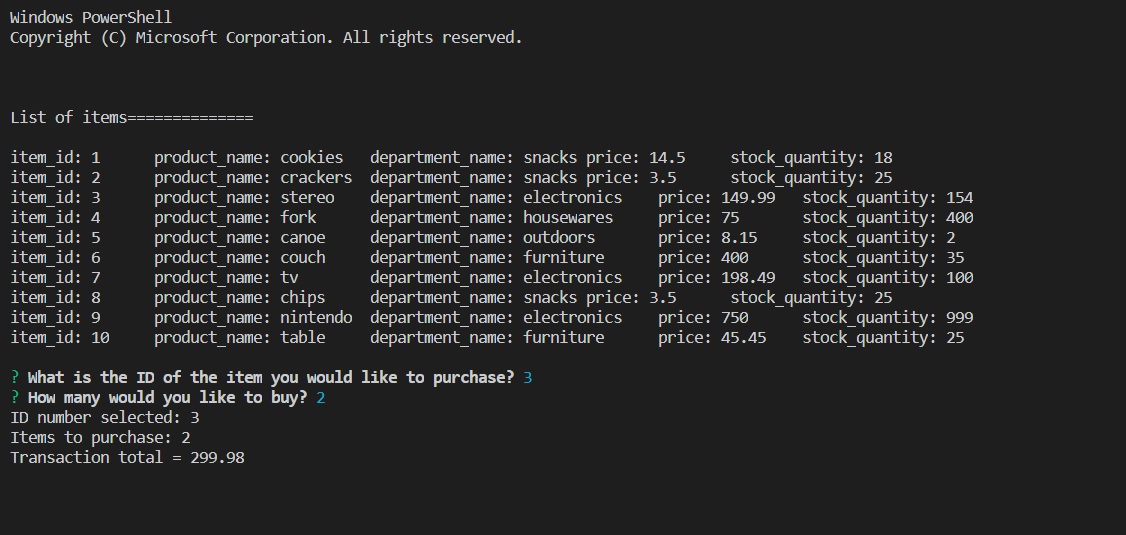This screenshot has height=535, width=1126.
Task: Click the Copyright Microsoft Corporation line
Action: (x=266, y=37)
